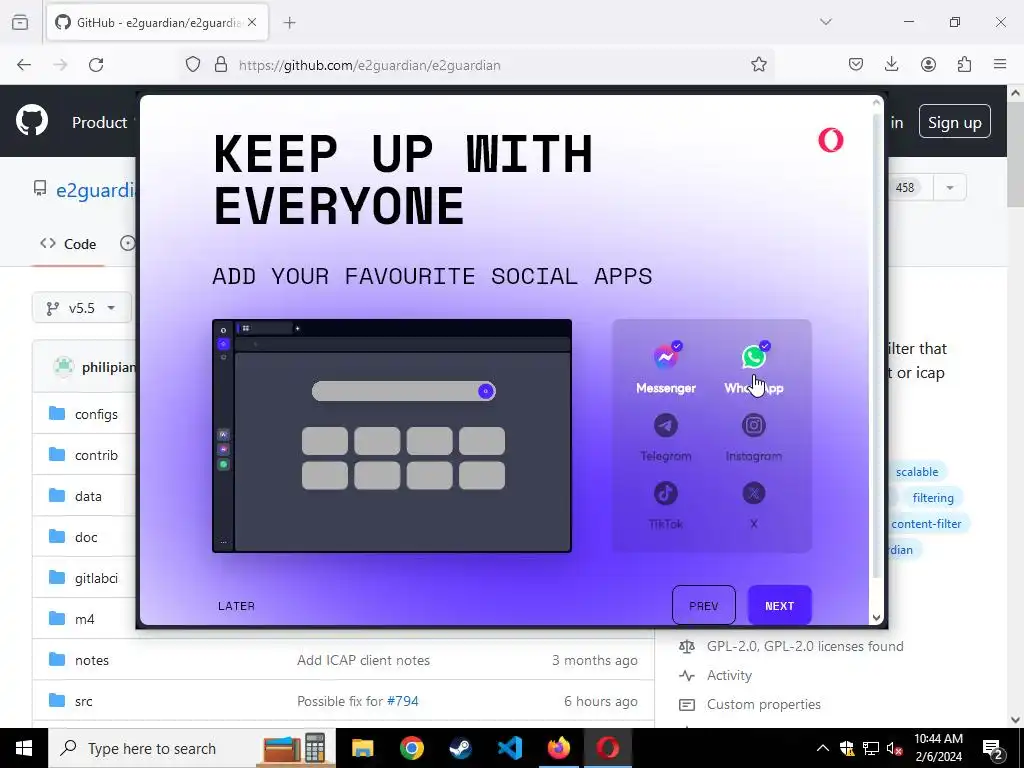The image size is (1024, 768).
Task: Open the repository Activity link
Action: pos(729,675)
